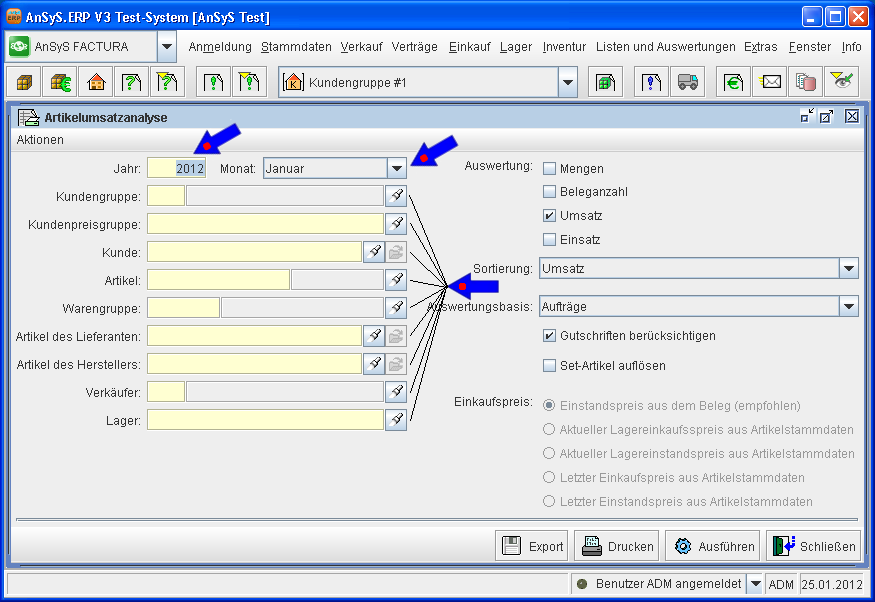
Task: Enable the Mengen checkbox
Action: 549,169
